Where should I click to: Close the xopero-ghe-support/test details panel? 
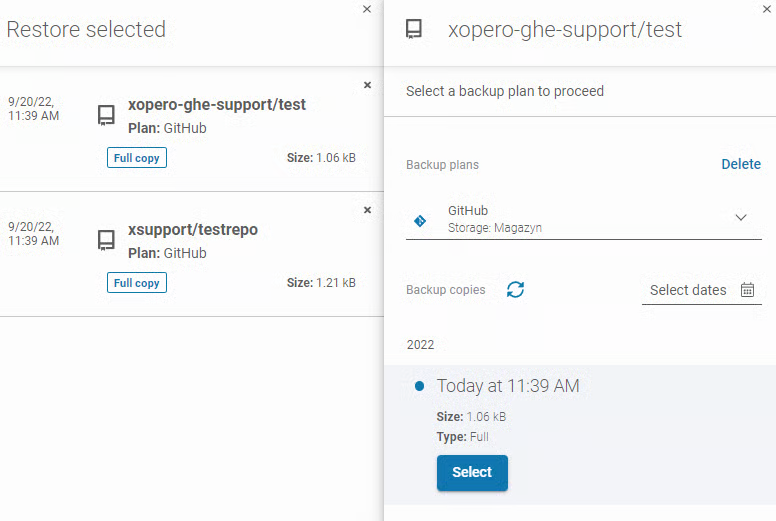pos(766,9)
